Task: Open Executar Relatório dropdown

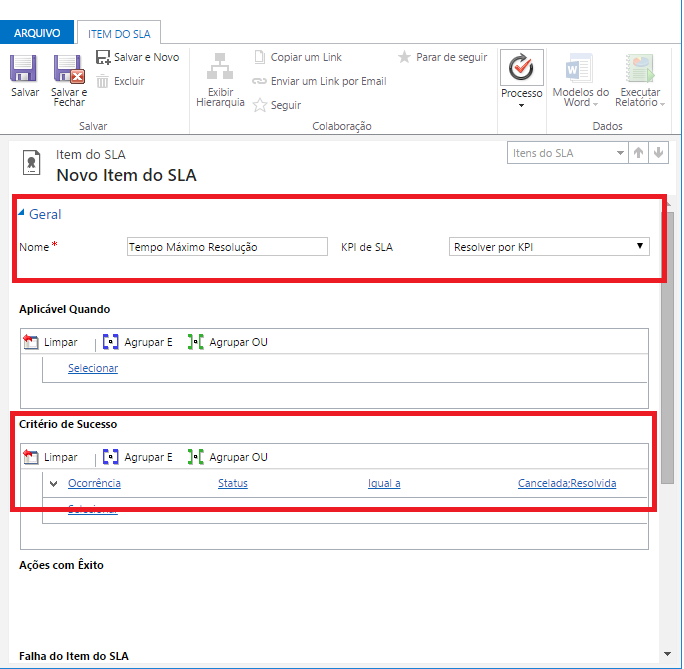Action: click(641, 80)
